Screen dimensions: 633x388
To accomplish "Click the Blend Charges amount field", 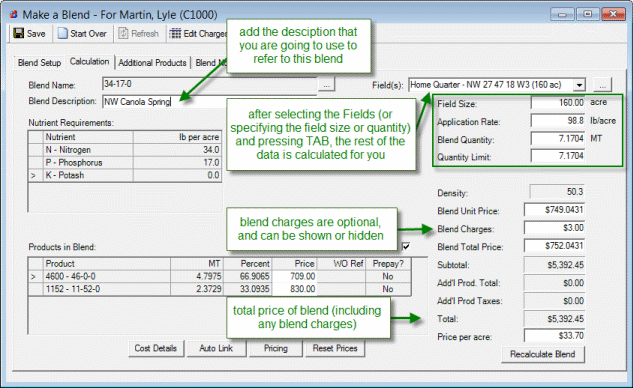I will [x=554, y=228].
